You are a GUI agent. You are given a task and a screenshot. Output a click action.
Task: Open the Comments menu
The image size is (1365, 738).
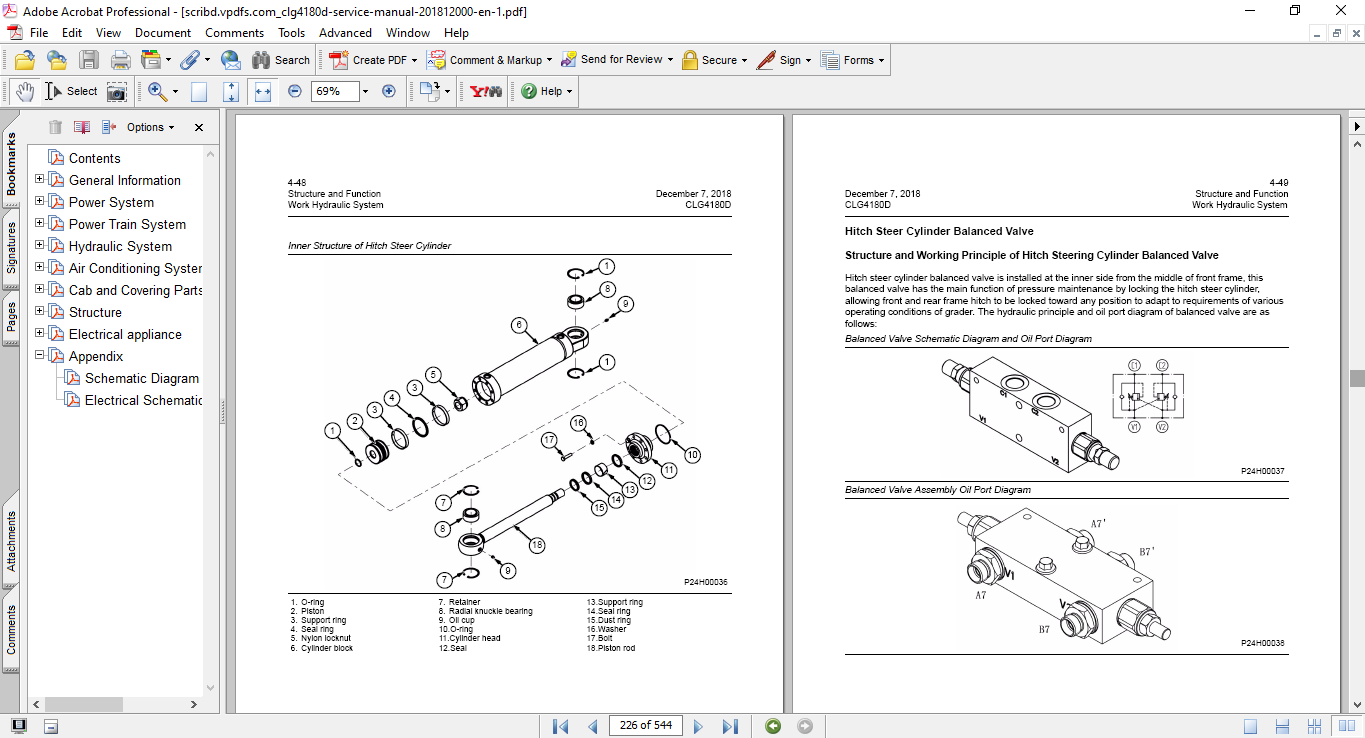[234, 33]
